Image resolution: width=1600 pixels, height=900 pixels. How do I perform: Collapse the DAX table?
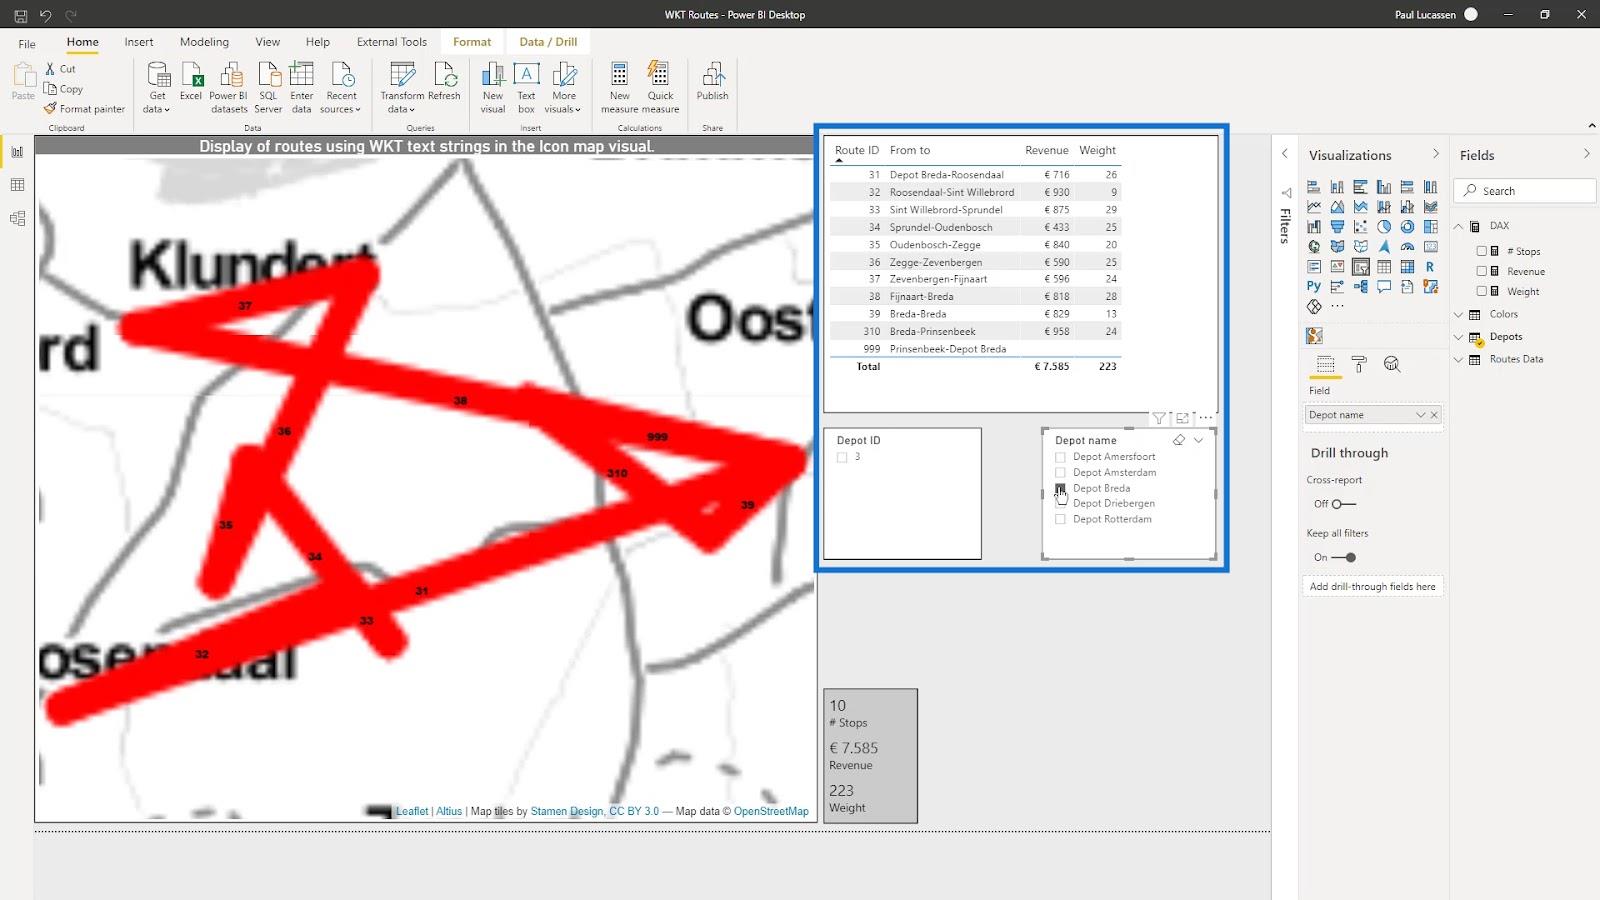1459,226
